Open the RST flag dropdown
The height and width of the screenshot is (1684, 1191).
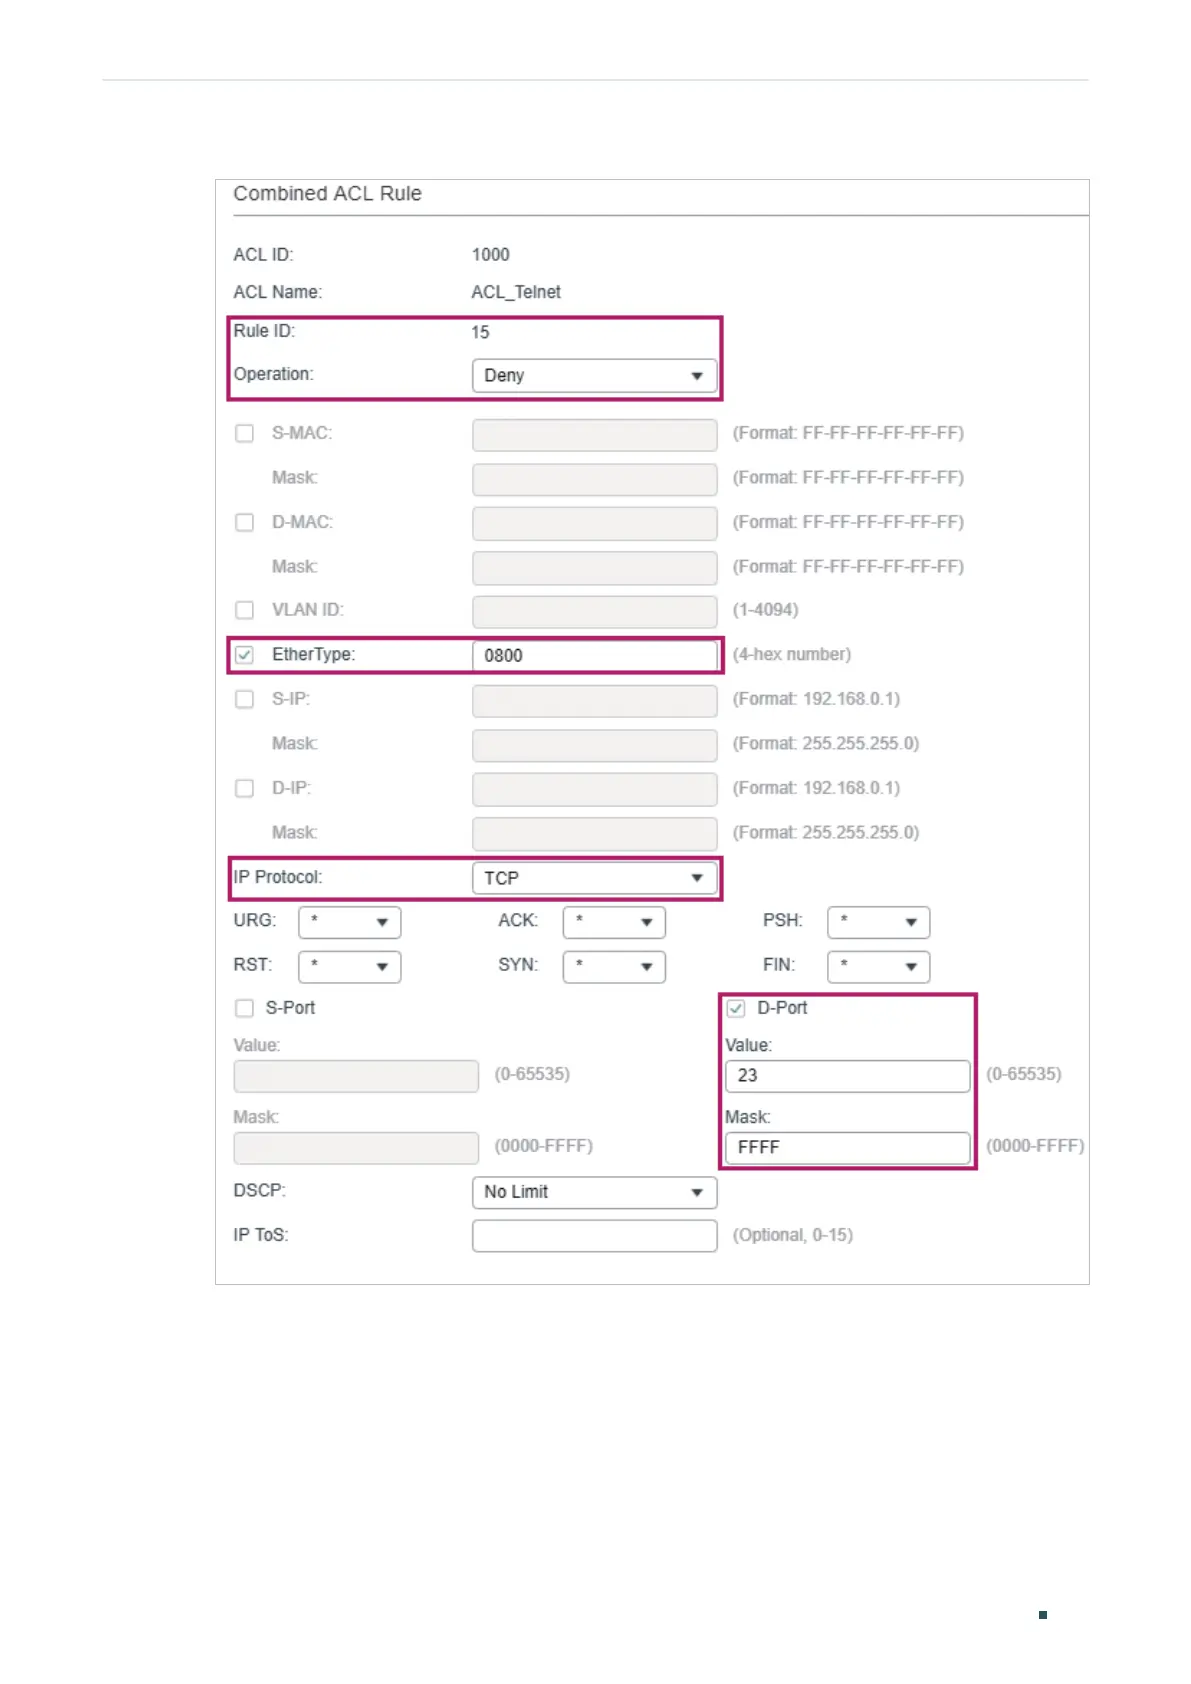point(349,966)
